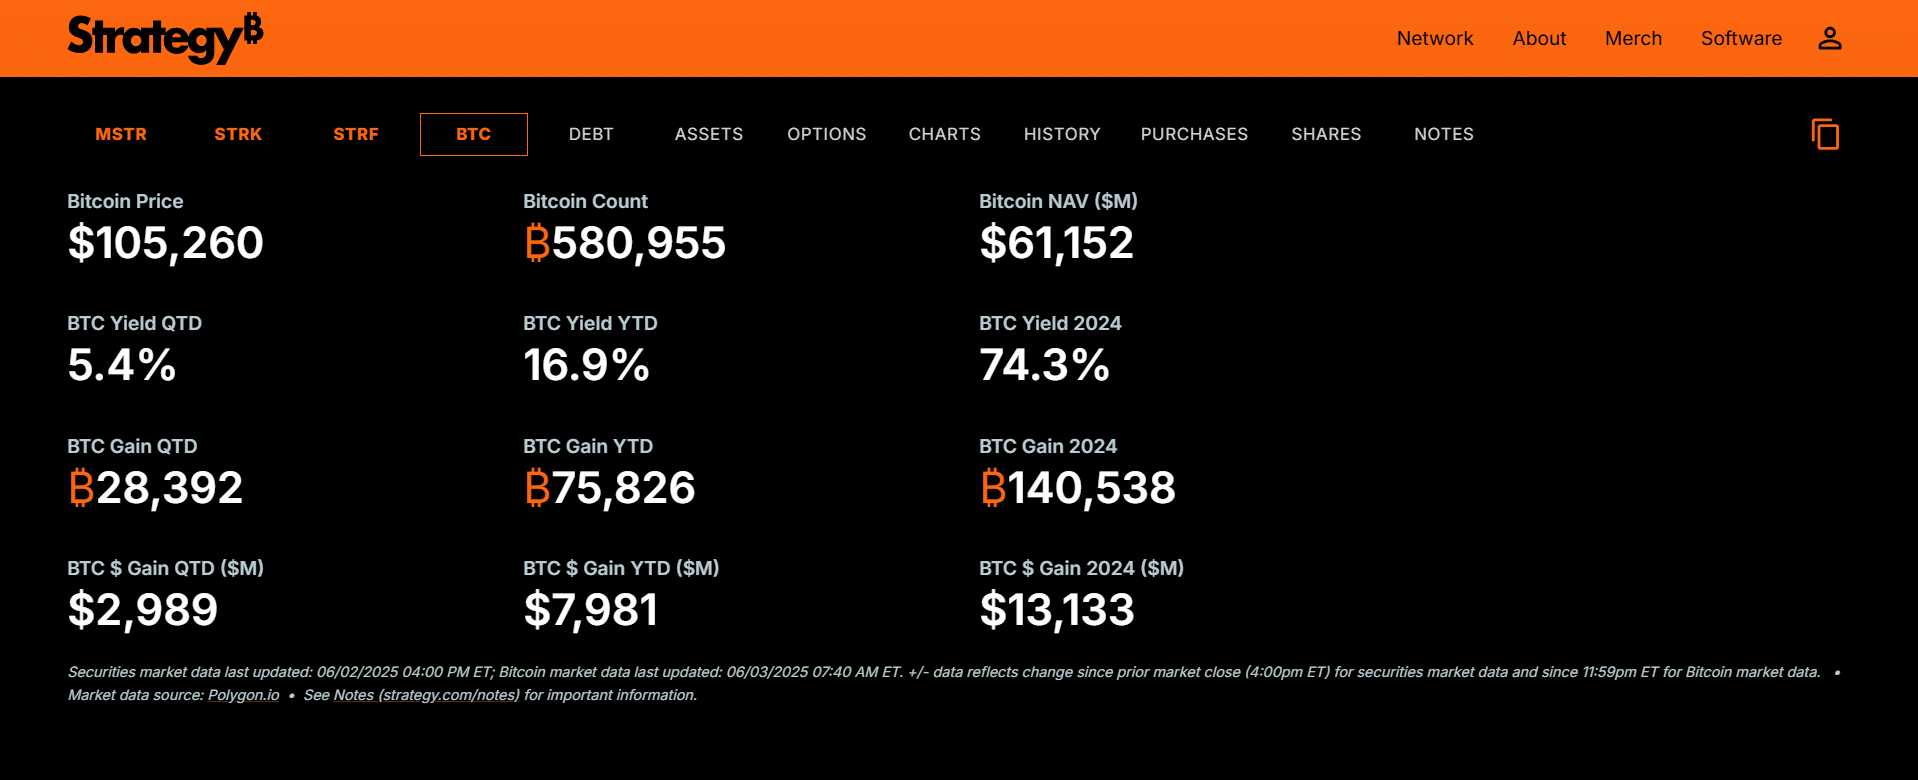Follow the Polygon.io source link
1918x780 pixels.
(x=243, y=695)
